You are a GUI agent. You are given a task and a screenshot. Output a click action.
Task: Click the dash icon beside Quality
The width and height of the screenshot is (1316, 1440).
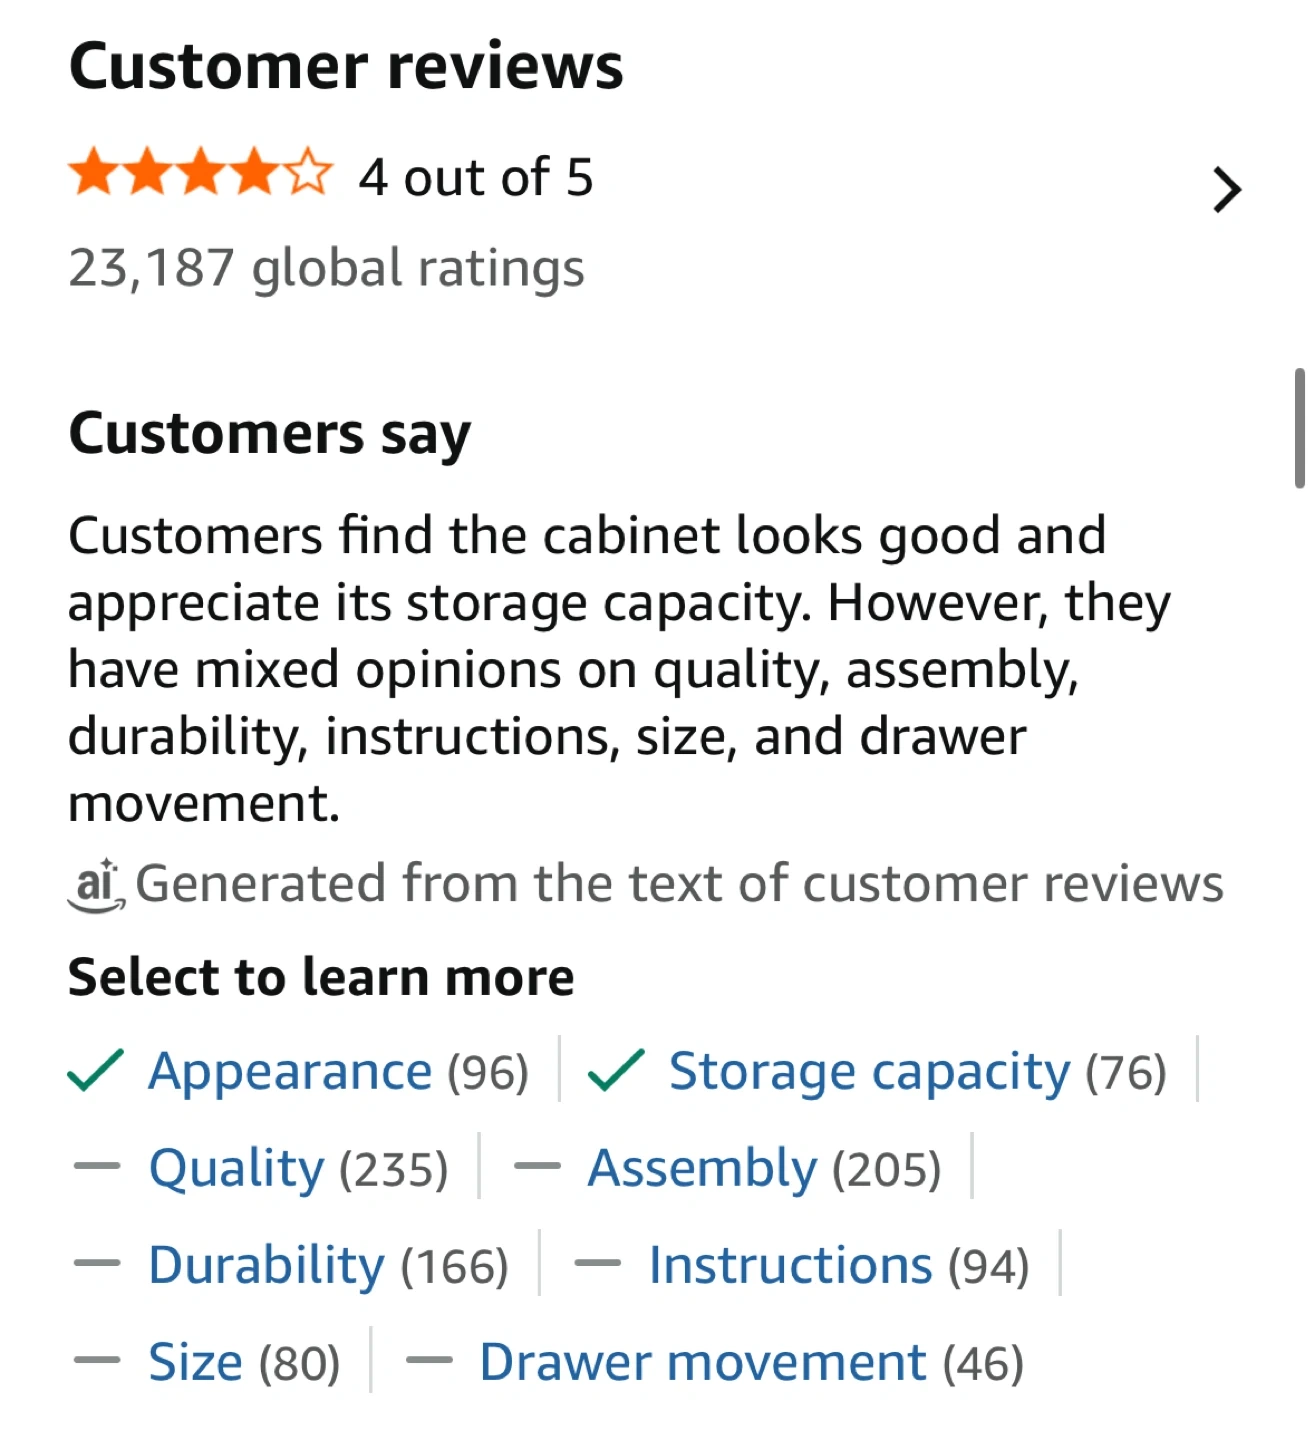click(x=97, y=1167)
